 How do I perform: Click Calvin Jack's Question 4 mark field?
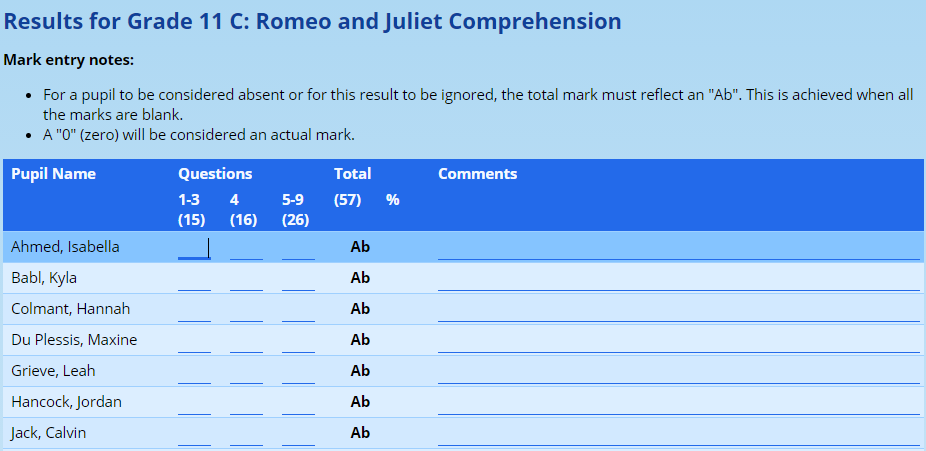click(246, 434)
